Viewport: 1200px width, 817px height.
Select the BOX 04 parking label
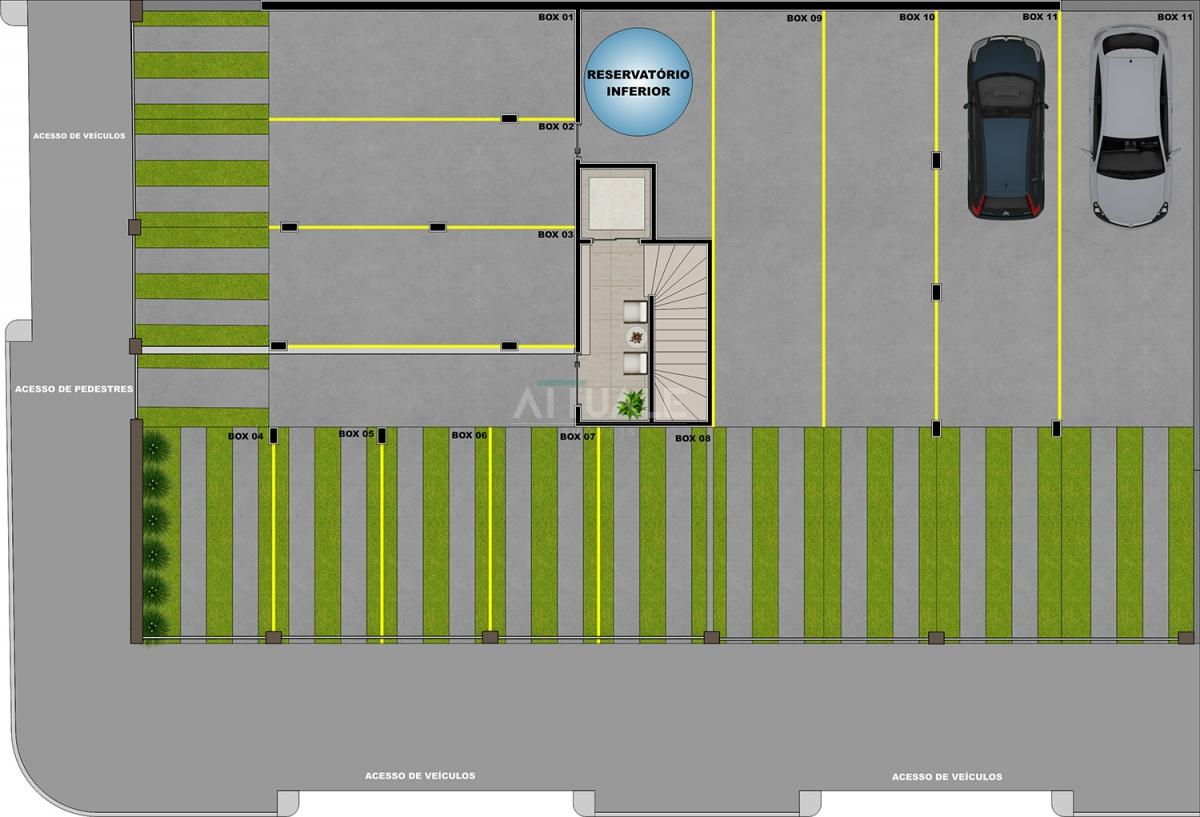coord(245,436)
